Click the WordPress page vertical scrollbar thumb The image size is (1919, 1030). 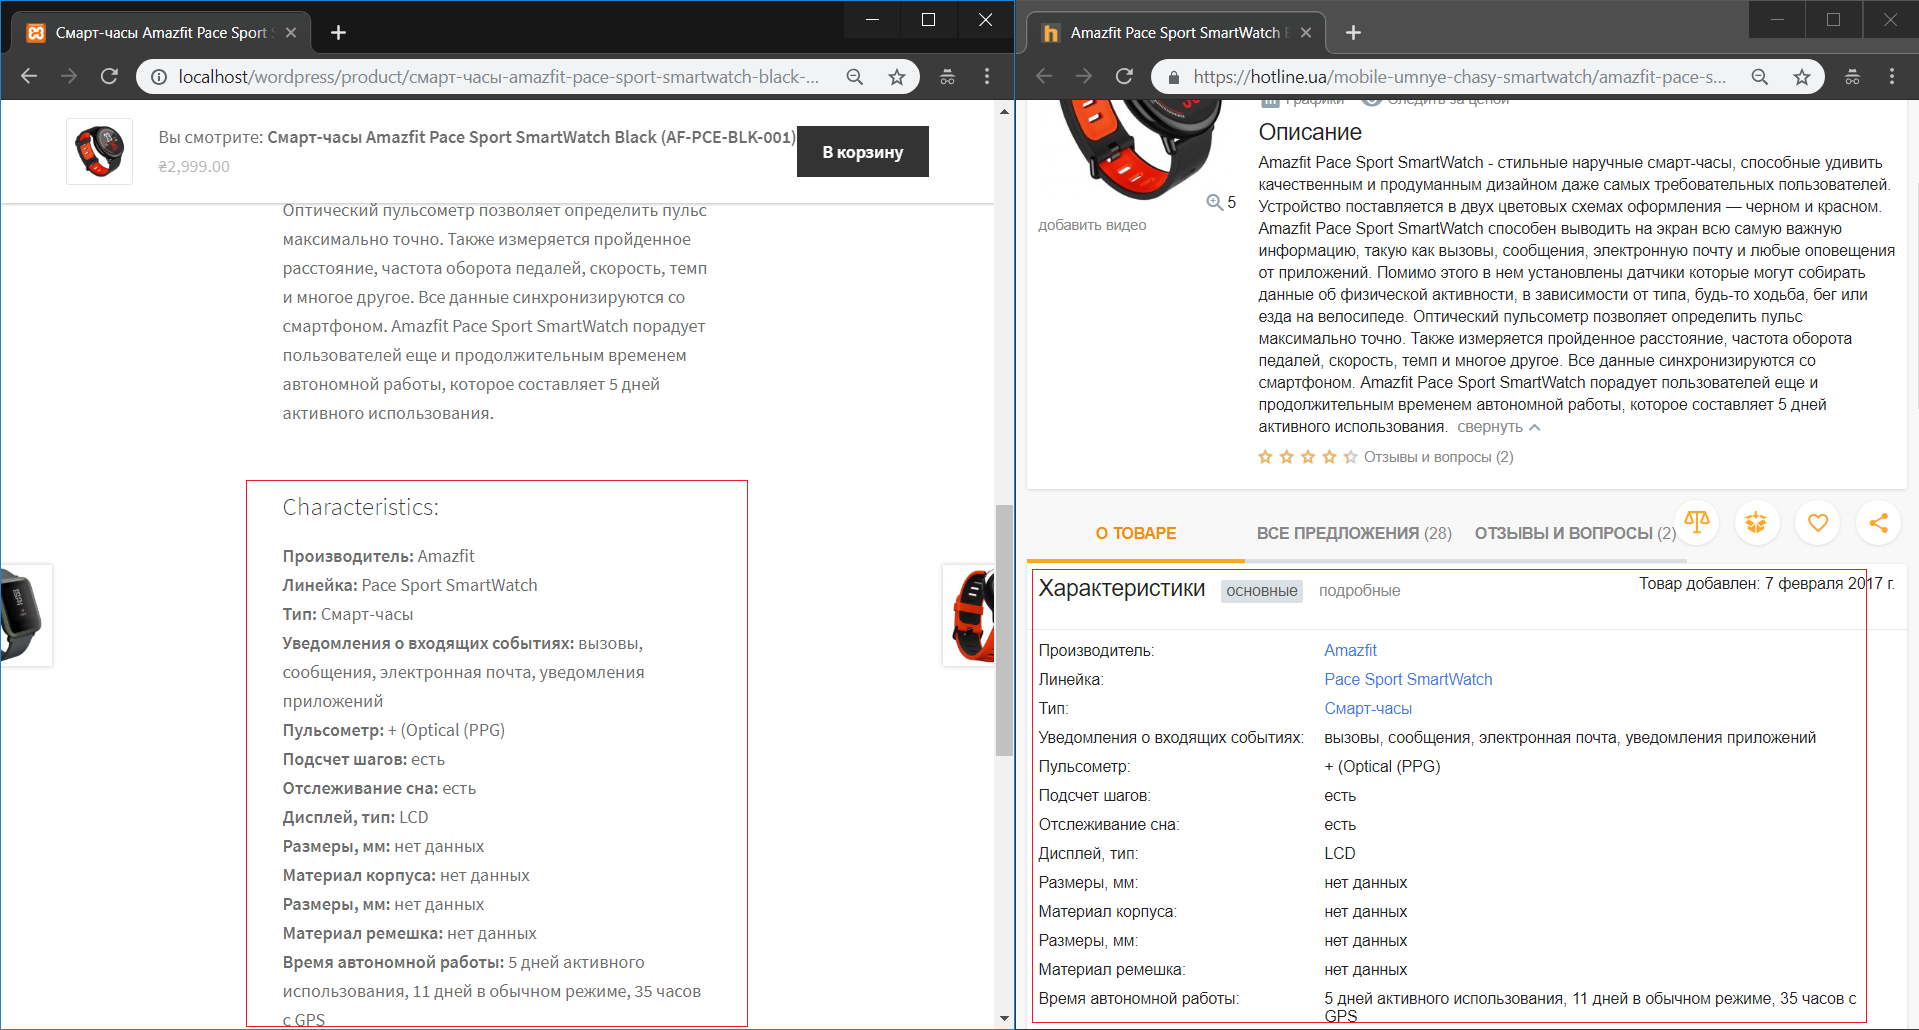pyautogui.click(x=1004, y=630)
